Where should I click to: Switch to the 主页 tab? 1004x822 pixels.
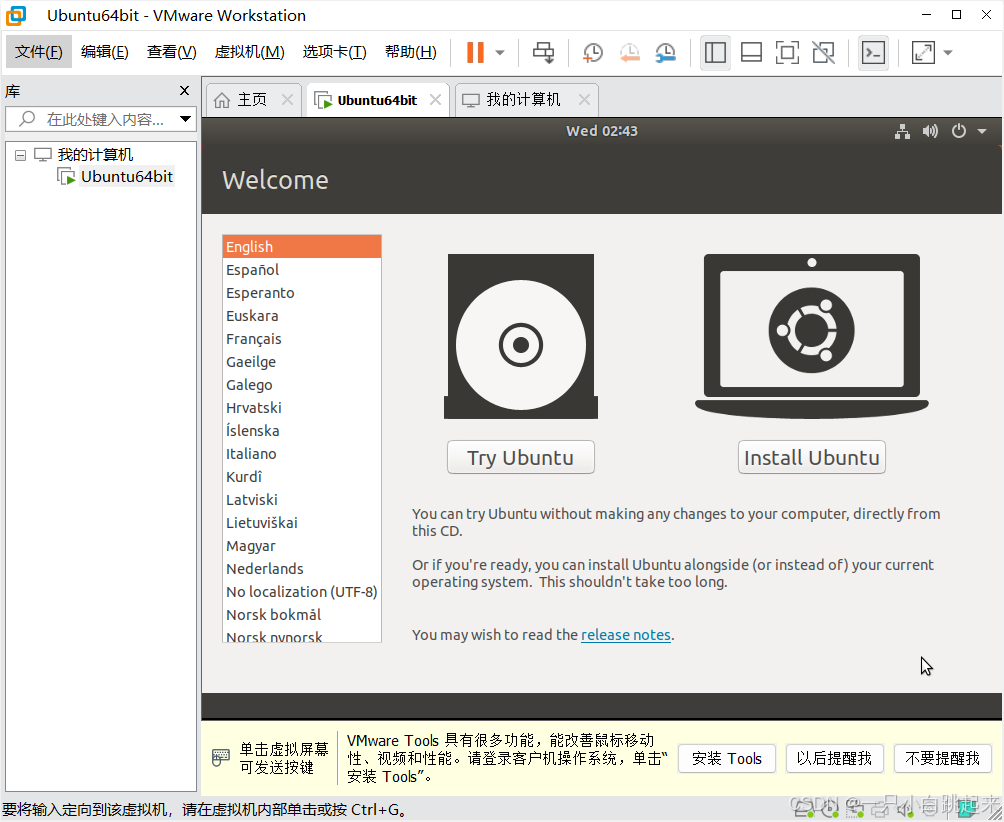click(x=252, y=100)
